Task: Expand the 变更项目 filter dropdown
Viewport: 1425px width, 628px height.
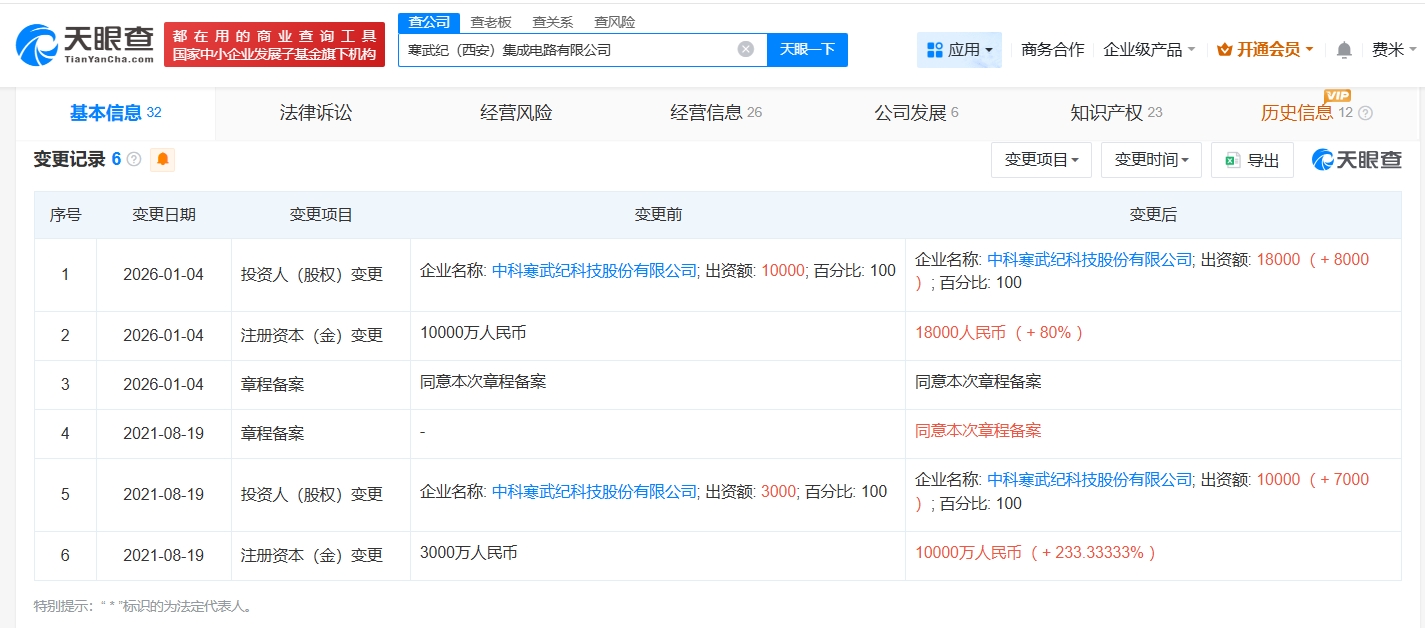Action: click(1041, 160)
